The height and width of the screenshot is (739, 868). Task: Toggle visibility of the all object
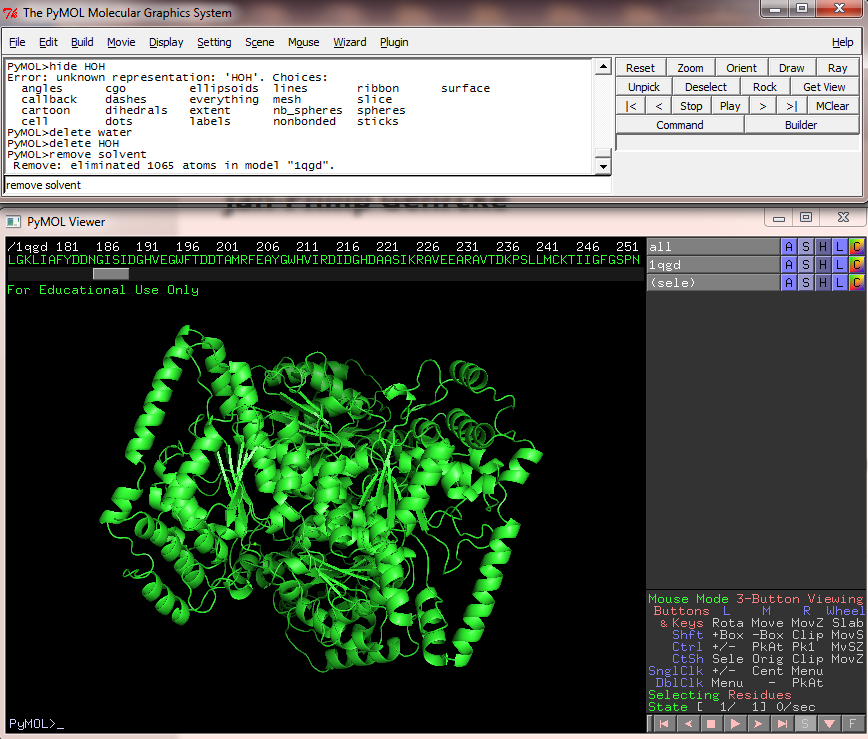pyautogui.click(x=714, y=247)
